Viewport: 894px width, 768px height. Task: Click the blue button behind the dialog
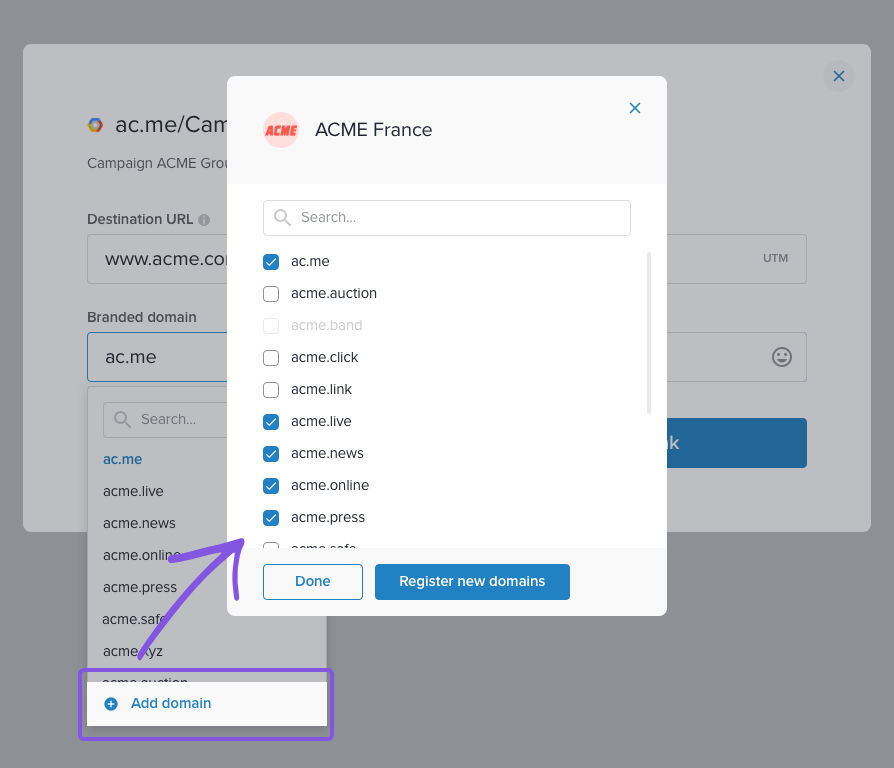737,443
